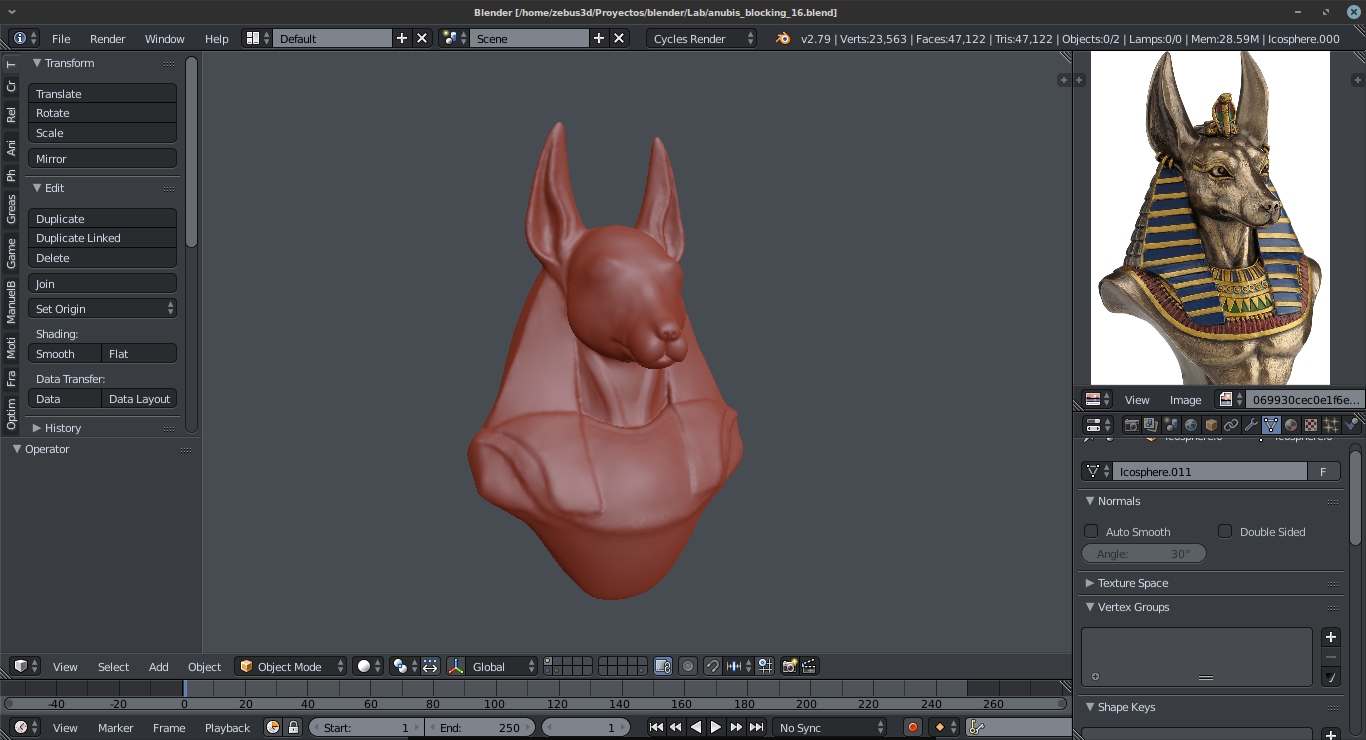Open the Image menu in image editor
The width and height of the screenshot is (1366, 740).
(x=1186, y=400)
